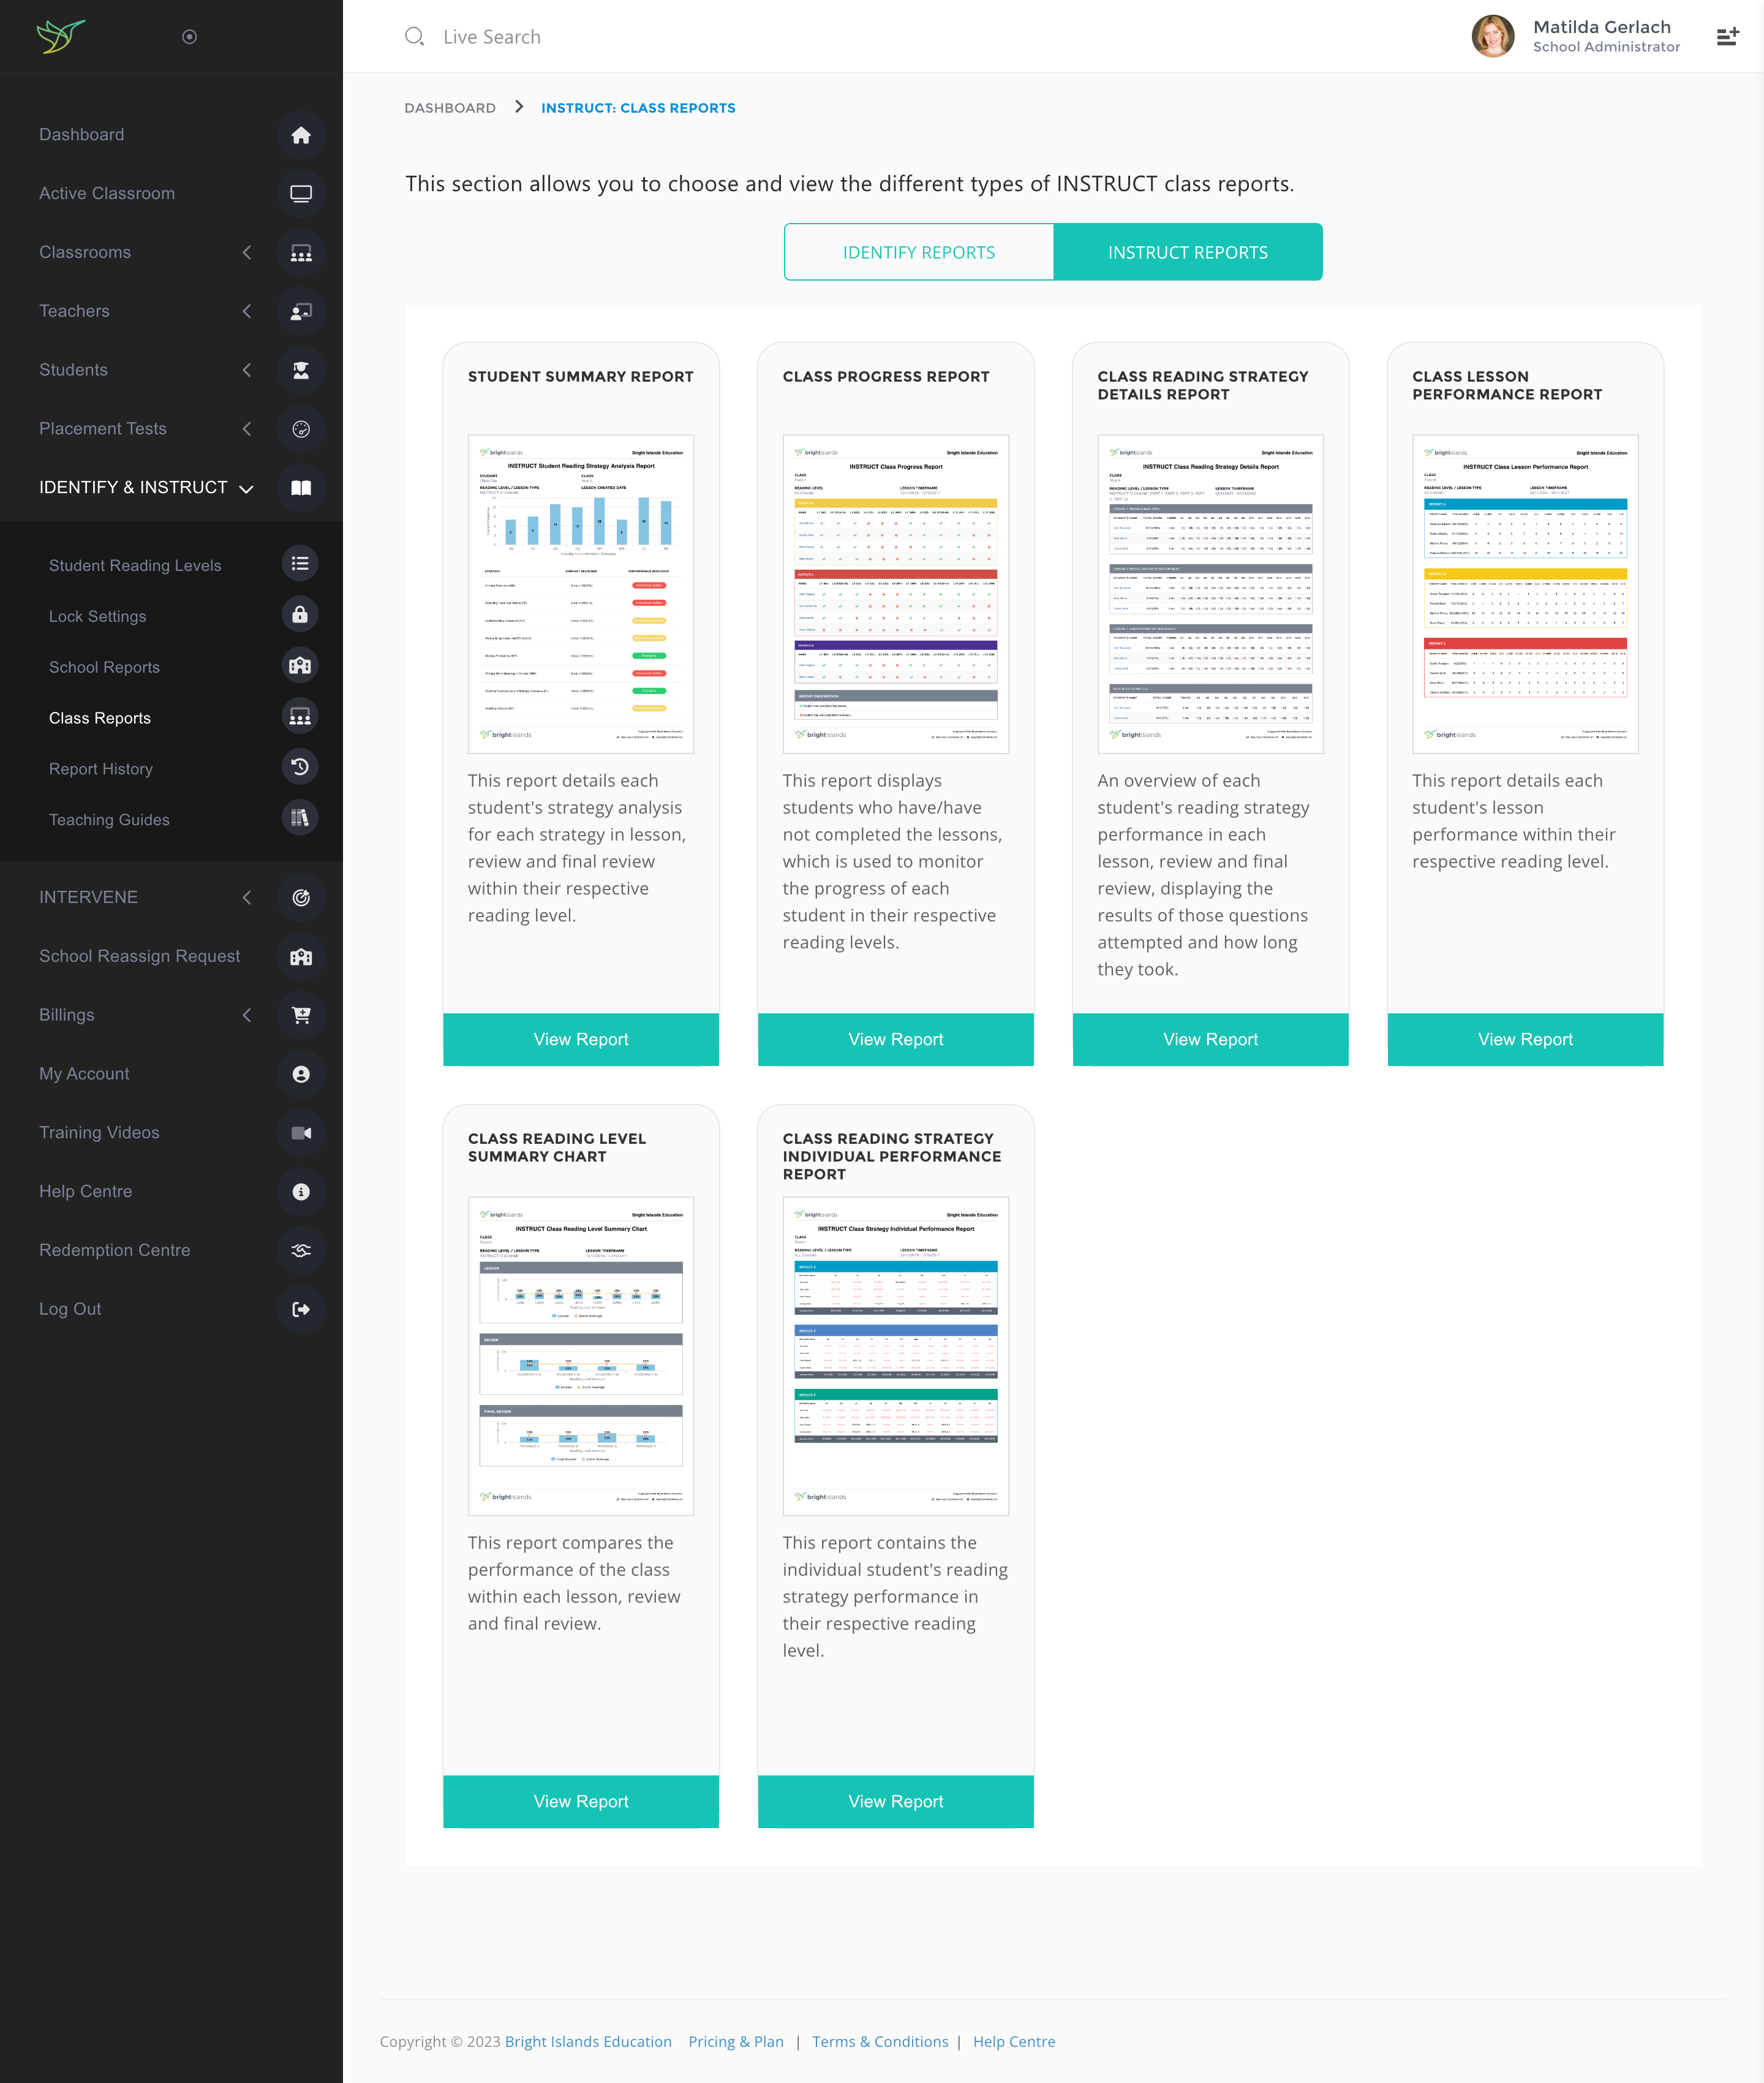
Task: Open the Terms & Conditions footer link
Action: tap(879, 2041)
